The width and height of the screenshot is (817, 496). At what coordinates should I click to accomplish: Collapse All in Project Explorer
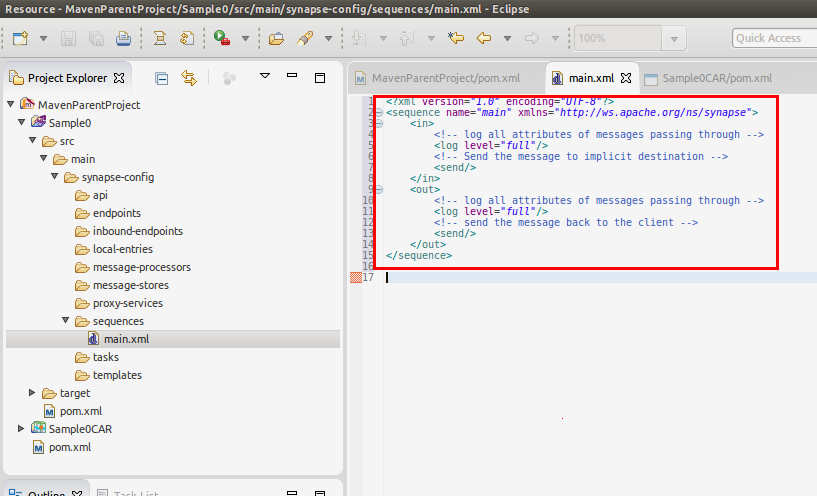tap(161, 78)
